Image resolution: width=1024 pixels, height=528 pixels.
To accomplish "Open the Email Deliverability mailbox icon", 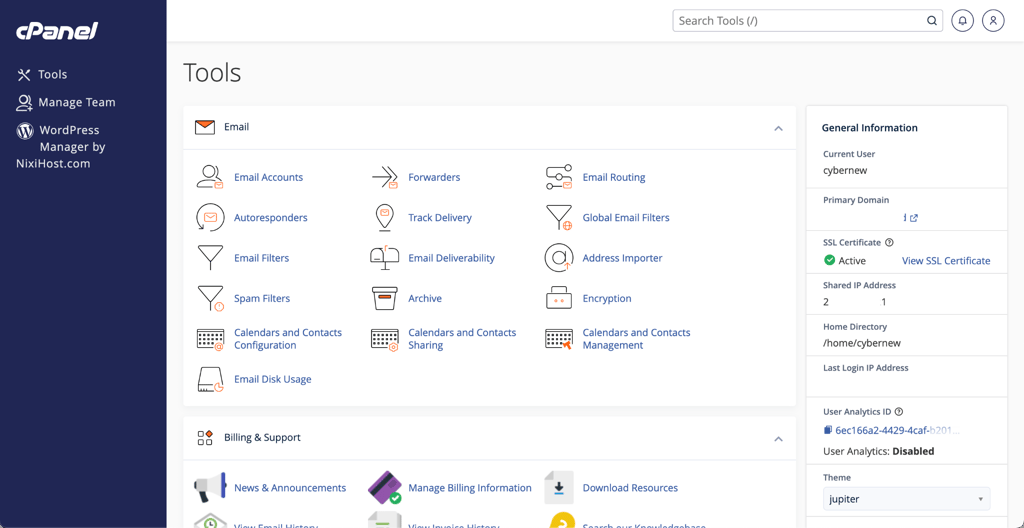I will [385, 258].
